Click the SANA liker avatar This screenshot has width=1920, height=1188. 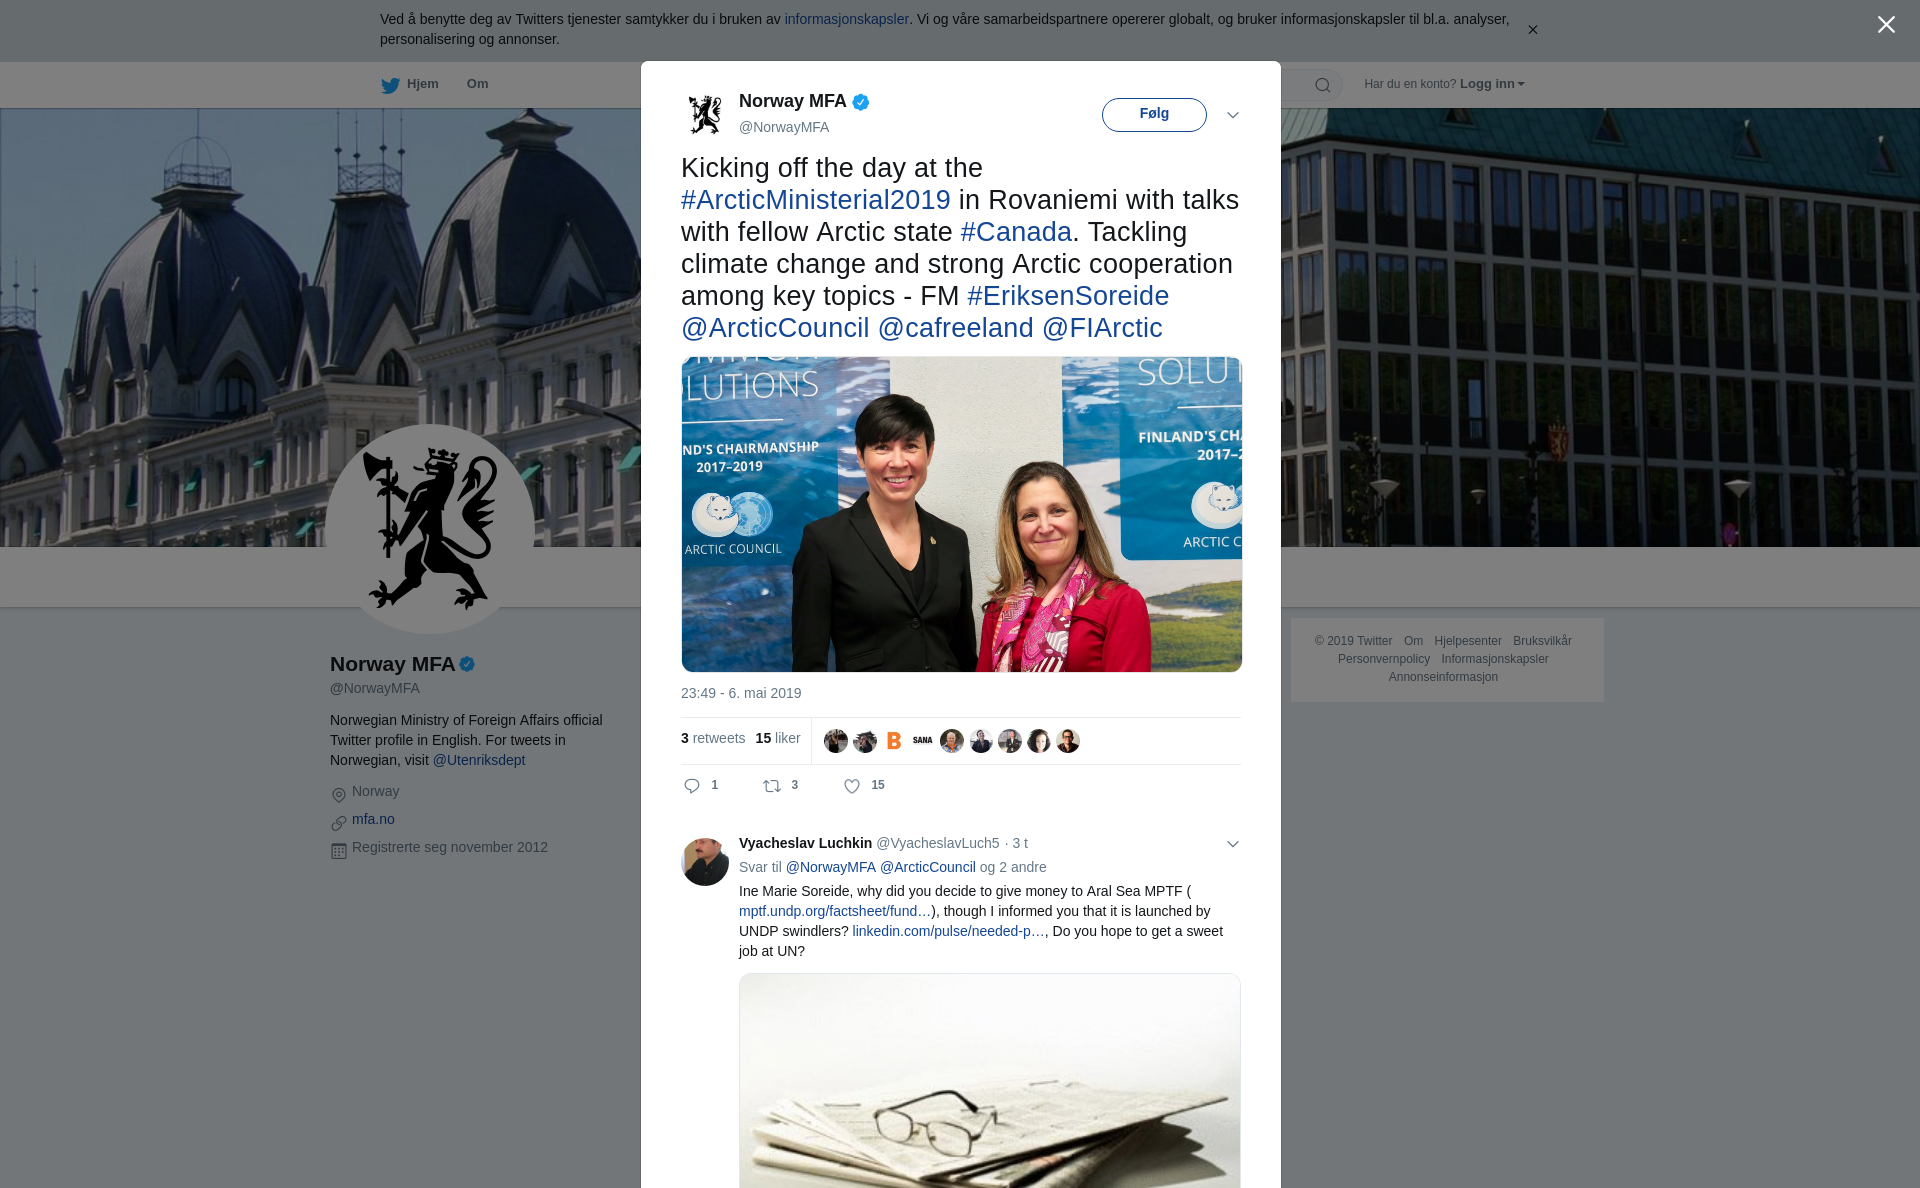coord(923,741)
